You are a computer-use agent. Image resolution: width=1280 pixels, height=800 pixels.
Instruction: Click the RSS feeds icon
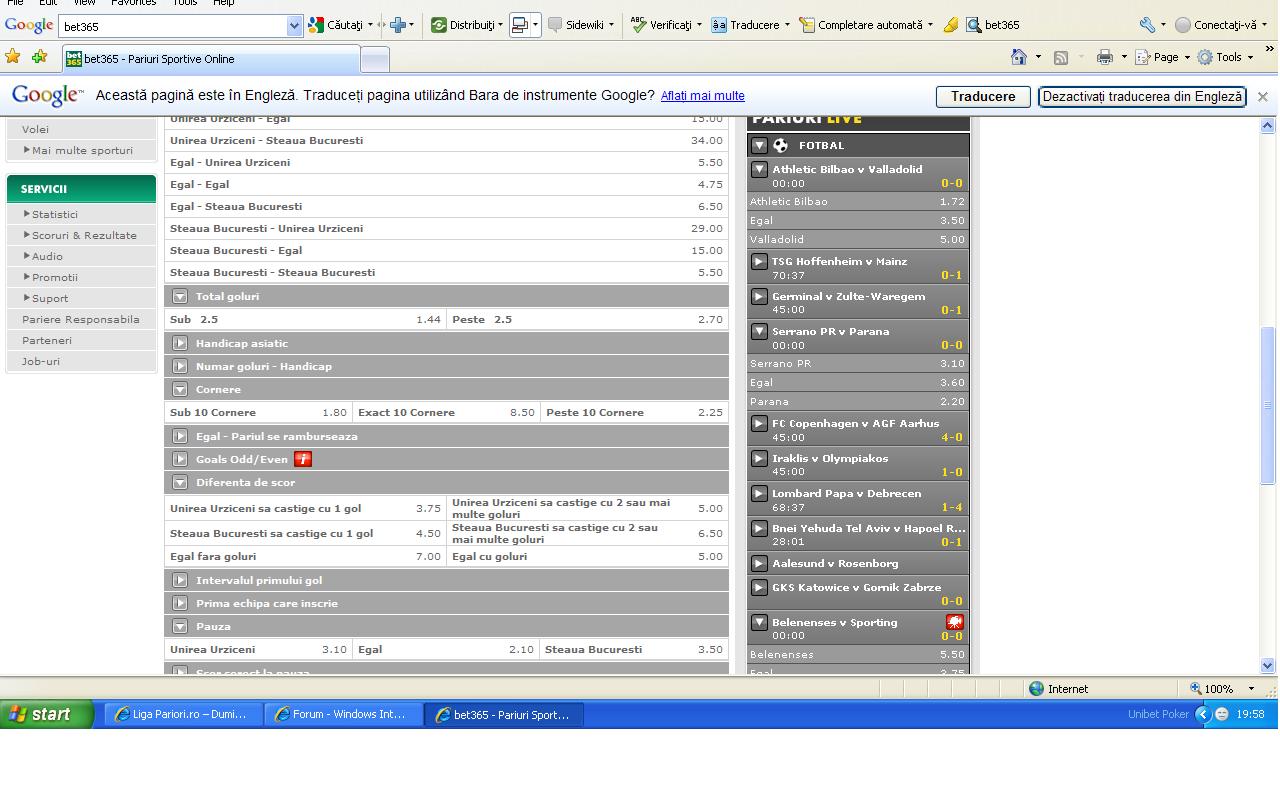(x=1061, y=57)
